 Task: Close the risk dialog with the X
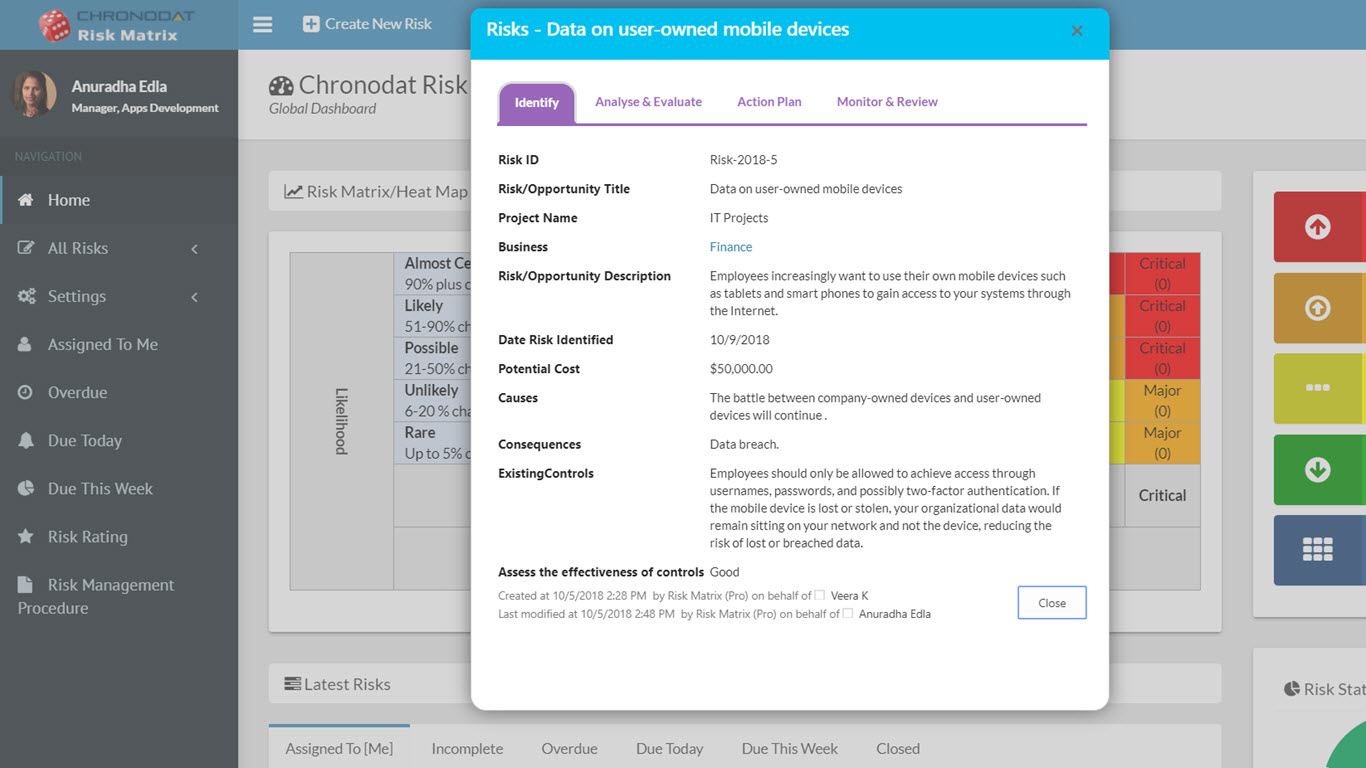[1077, 31]
